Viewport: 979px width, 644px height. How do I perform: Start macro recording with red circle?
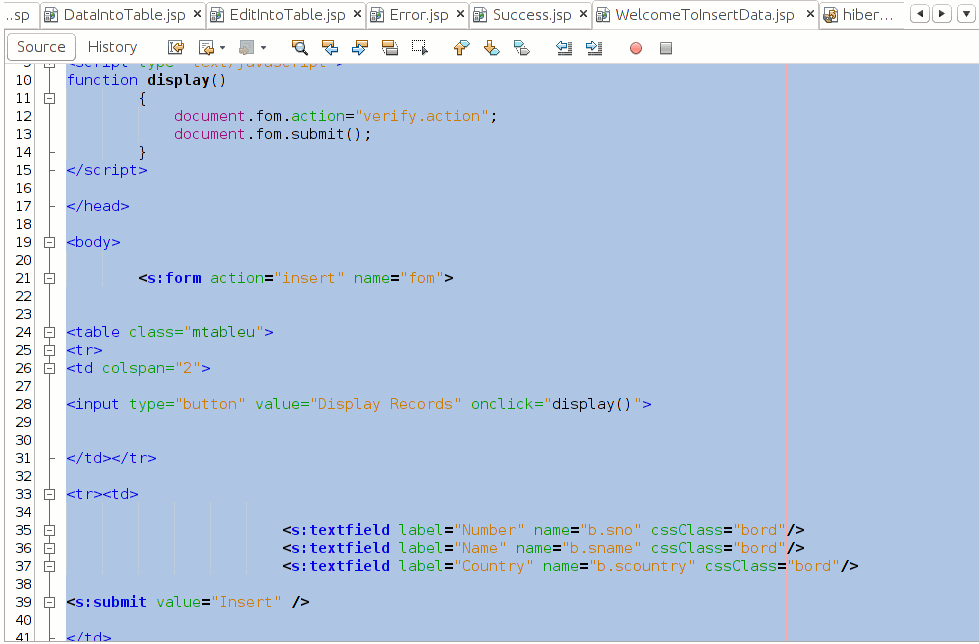pyautogui.click(x=636, y=48)
